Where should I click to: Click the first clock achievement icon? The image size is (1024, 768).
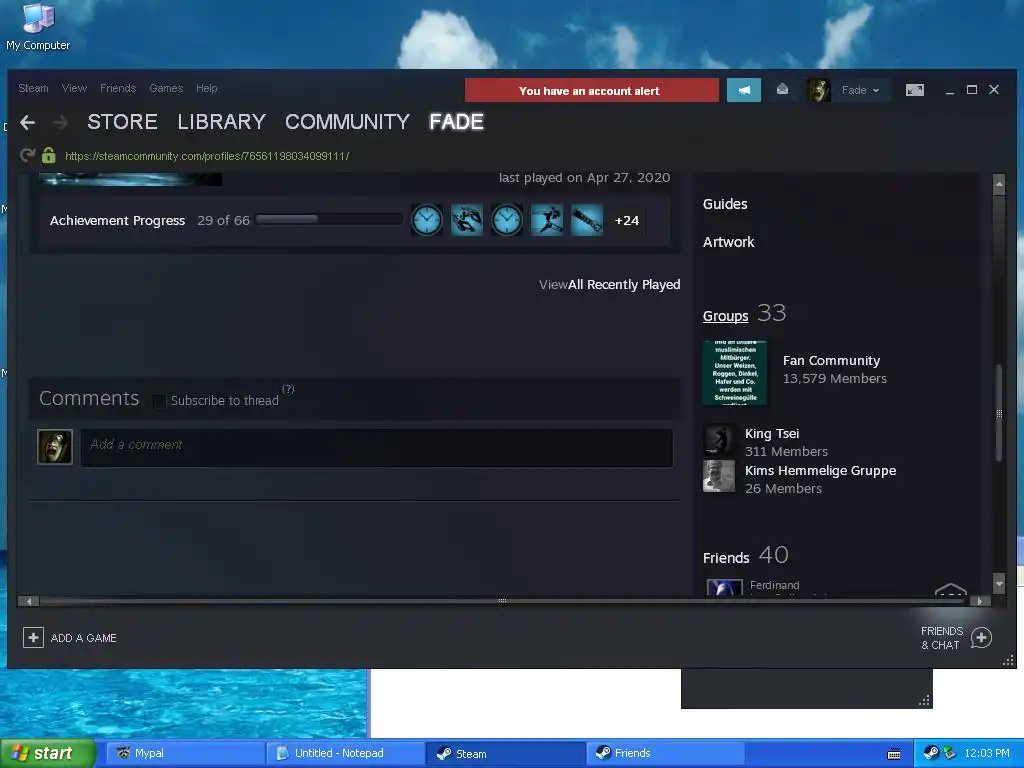pos(426,220)
